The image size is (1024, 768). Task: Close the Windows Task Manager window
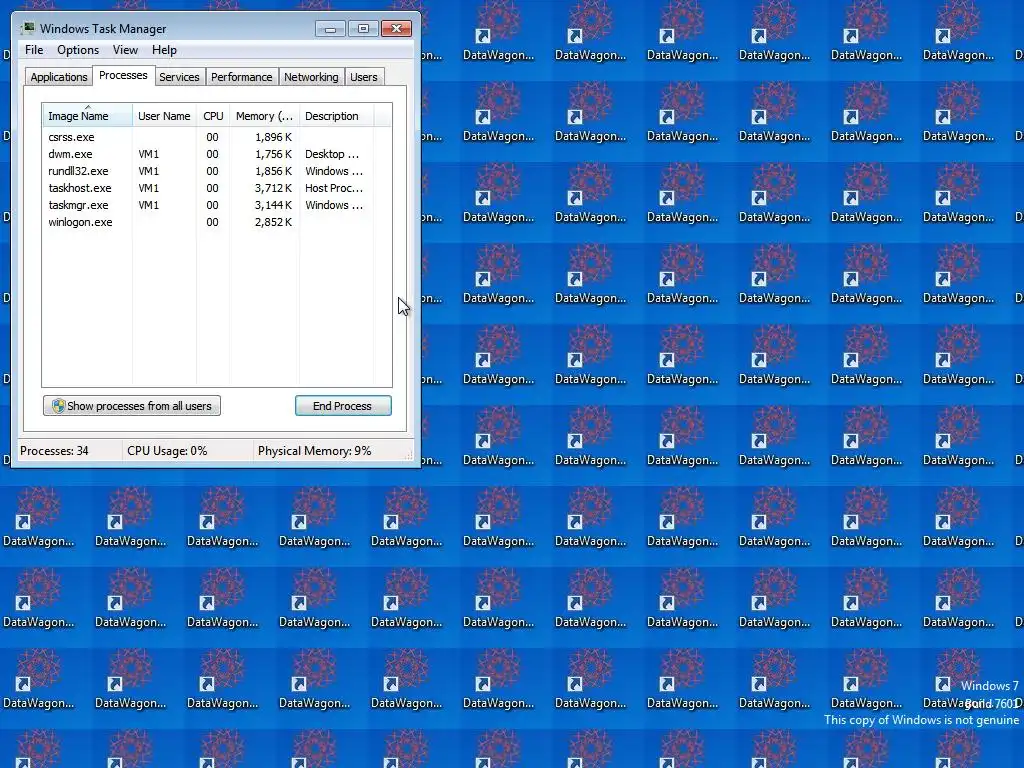point(396,29)
